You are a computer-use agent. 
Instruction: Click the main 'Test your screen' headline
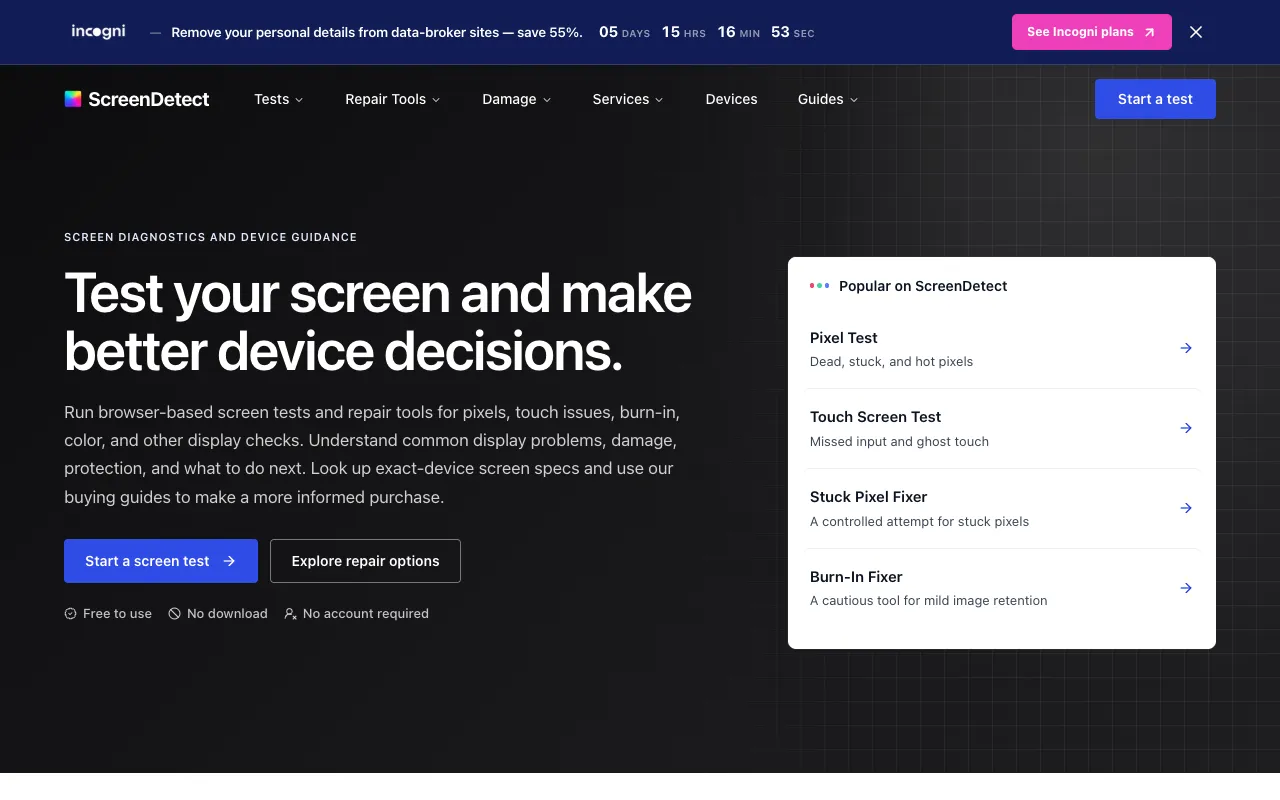pos(378,322)
